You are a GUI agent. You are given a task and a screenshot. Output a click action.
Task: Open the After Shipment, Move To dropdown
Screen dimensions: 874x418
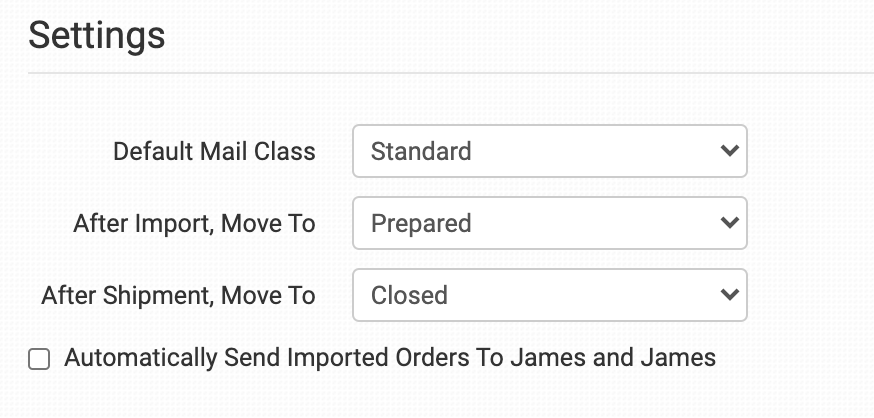click(549, 296)
